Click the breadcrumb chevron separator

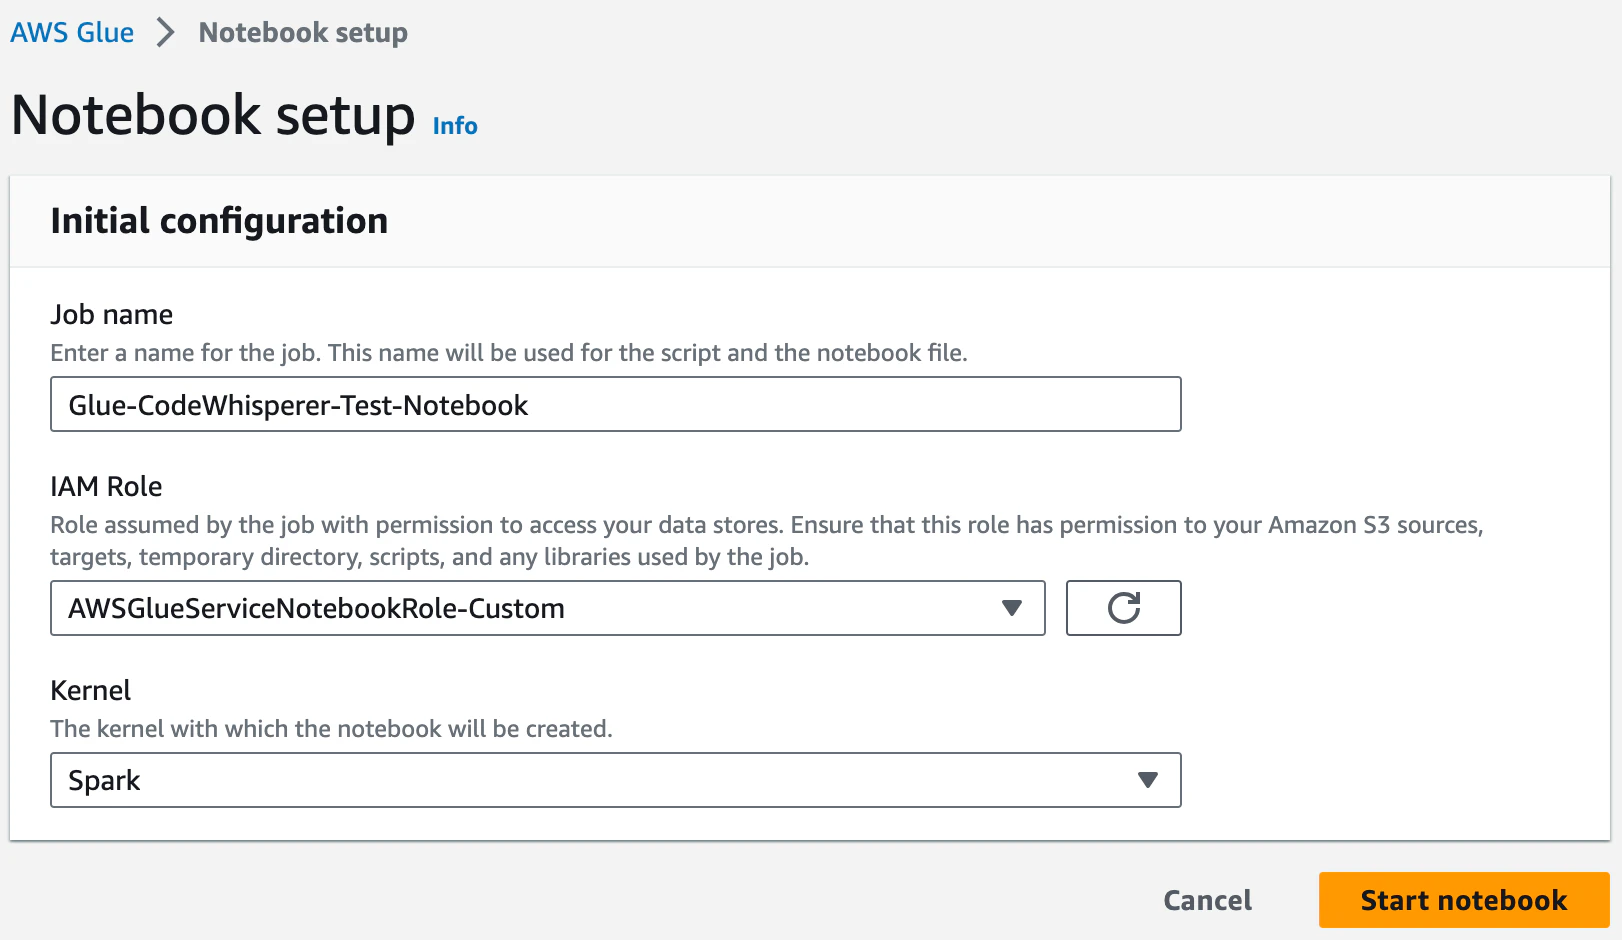tap(166, 33)
